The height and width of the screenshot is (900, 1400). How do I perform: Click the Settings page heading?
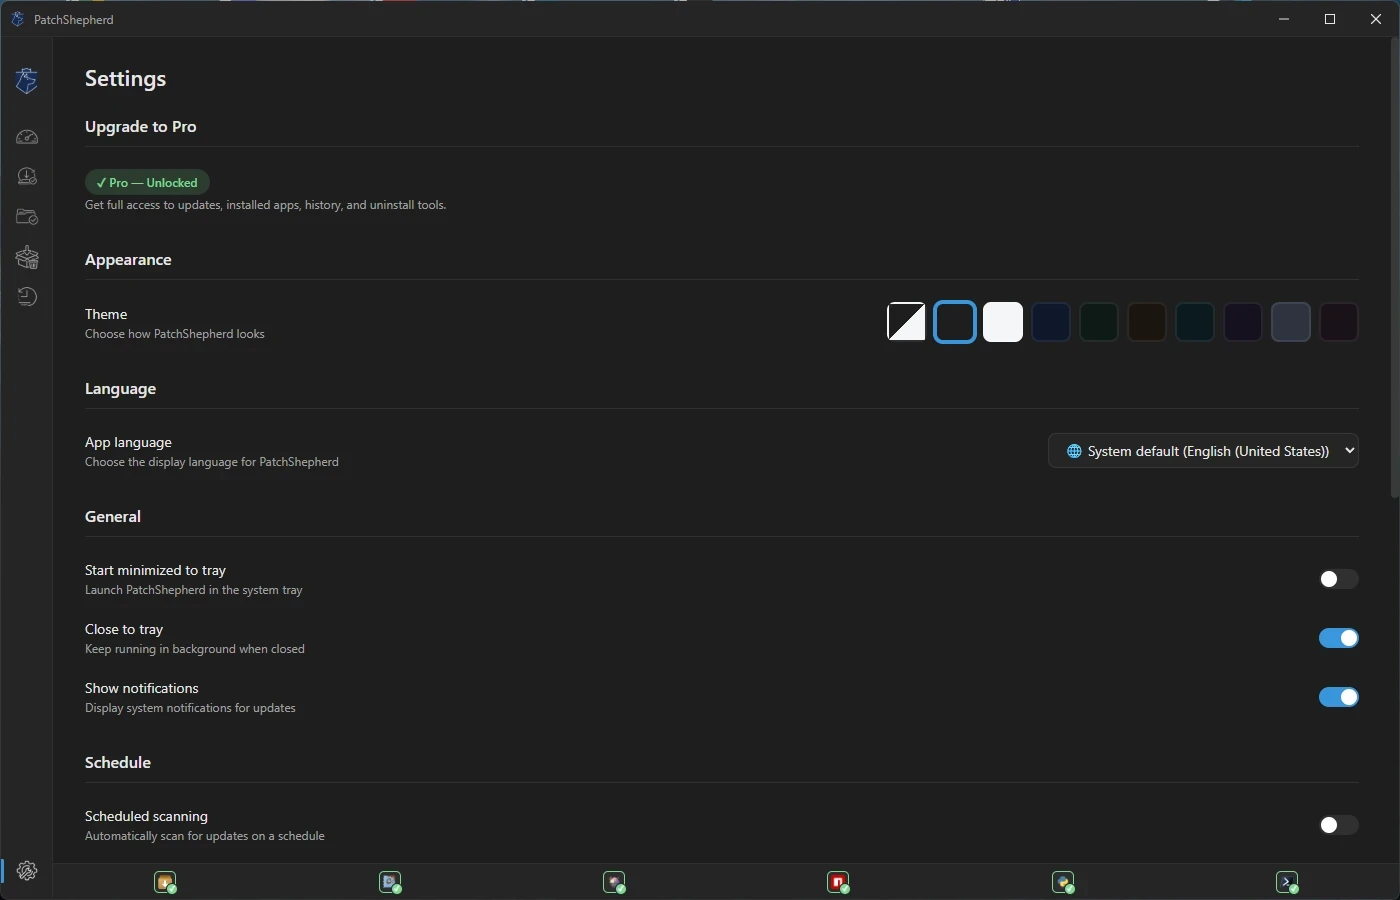tap(125, 78)
